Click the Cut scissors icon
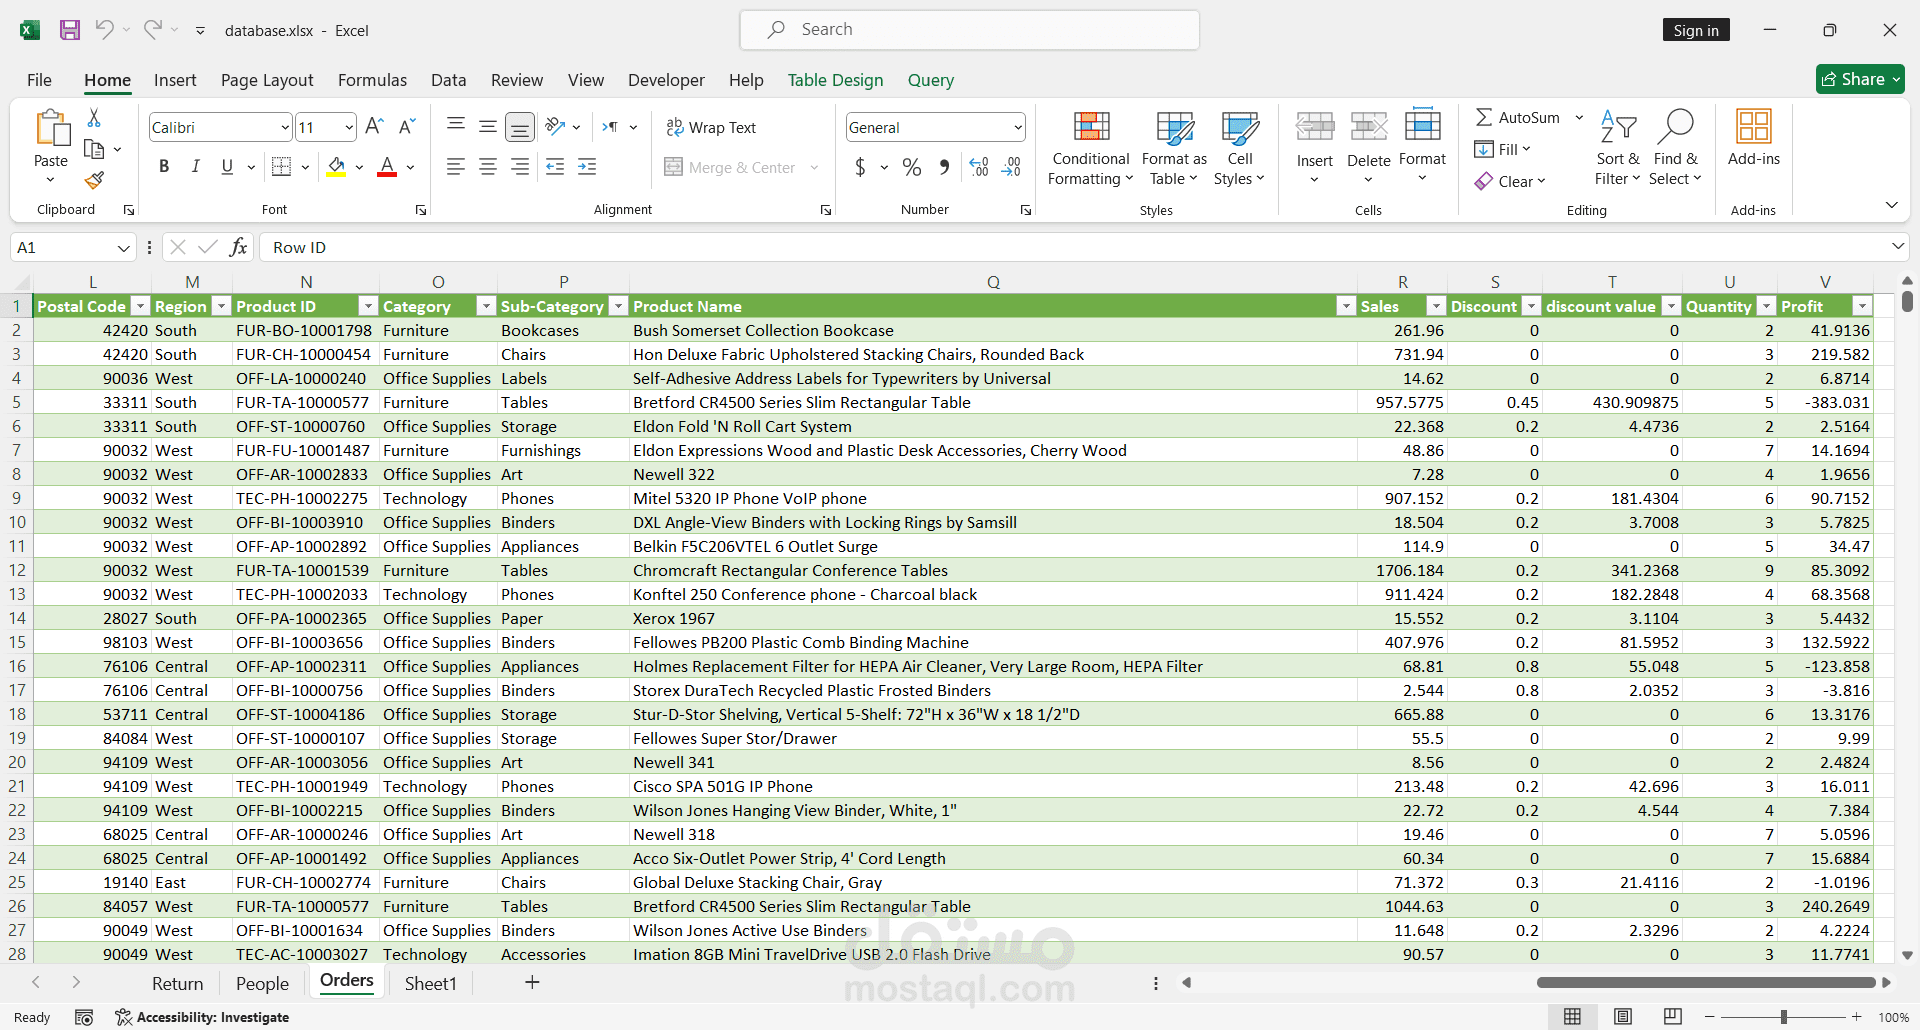 [x=94, y=118]
